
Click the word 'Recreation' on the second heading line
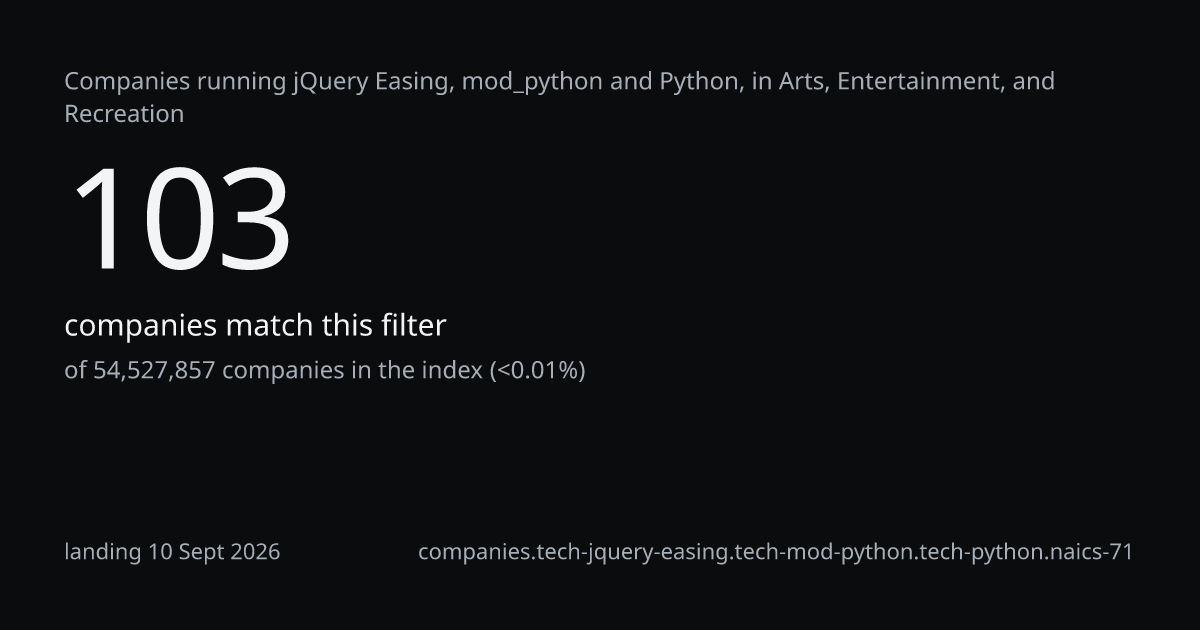point(124,114)
